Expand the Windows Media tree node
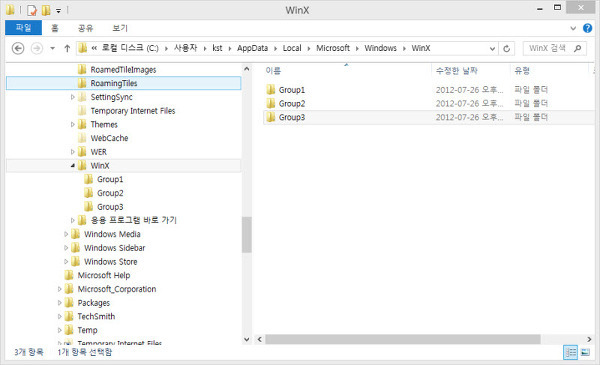Image resolution: width=600 pixels, height=365 pixels. click(66, 234)
